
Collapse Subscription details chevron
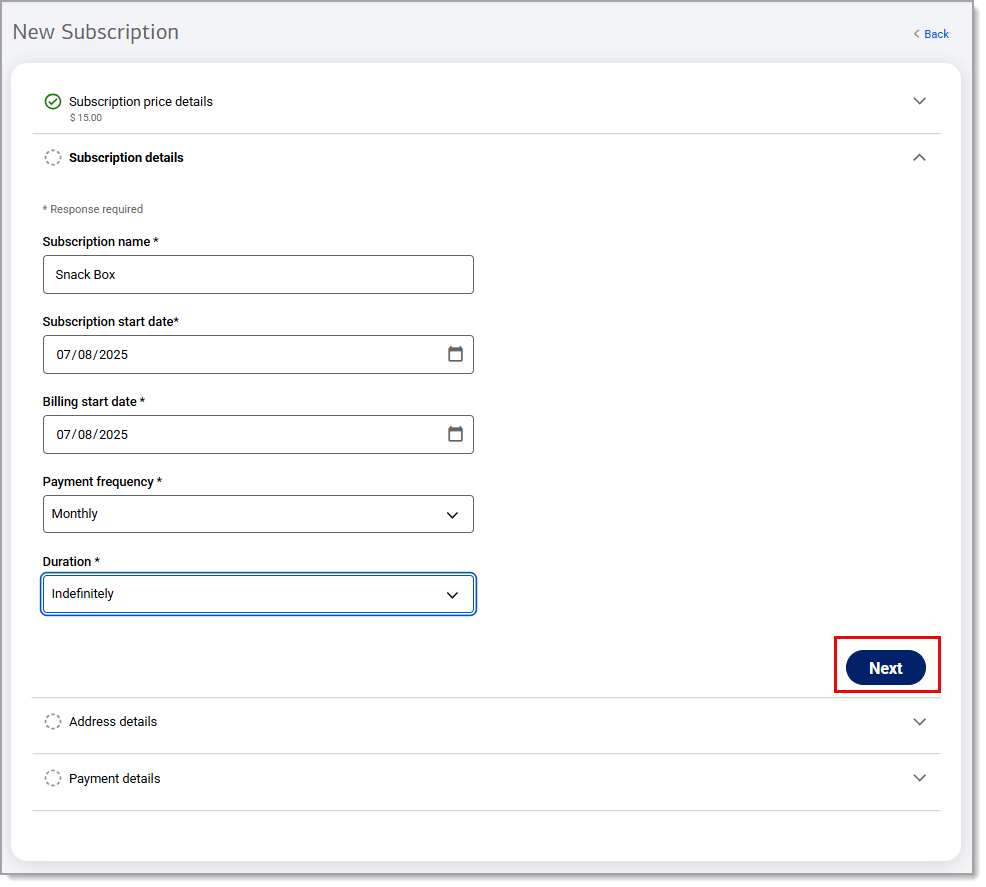[x=919, y=158]
